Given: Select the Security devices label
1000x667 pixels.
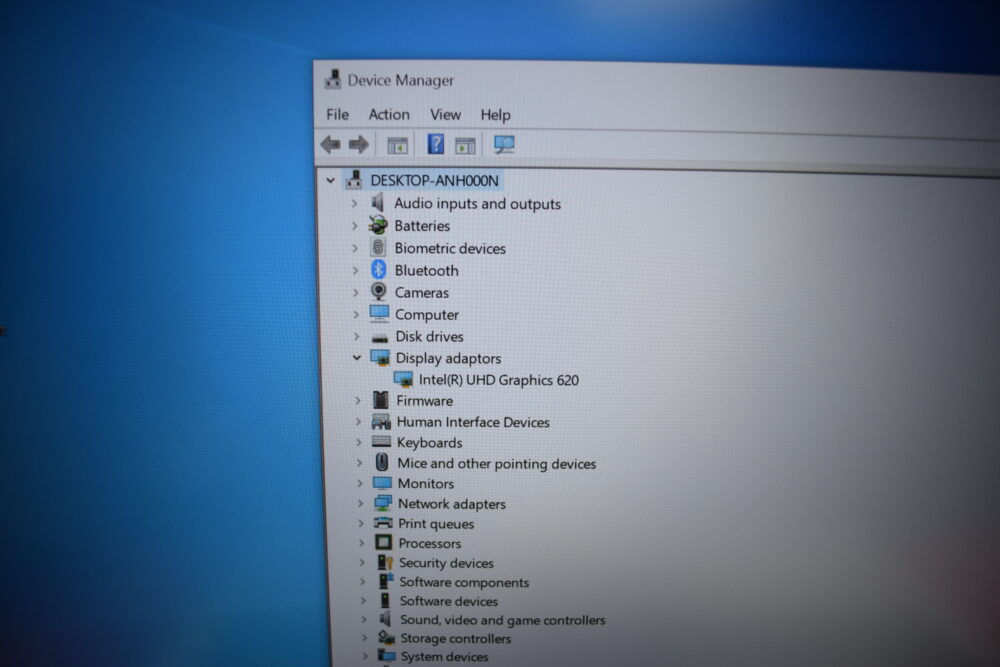Looking at the screenshot, I should (446, 563).
